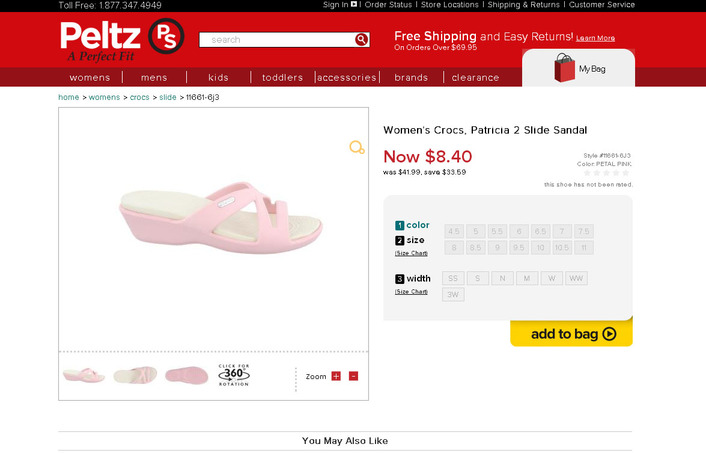706x453 pixels.
Task: Select size 4.5
Action: click(454, 231)
